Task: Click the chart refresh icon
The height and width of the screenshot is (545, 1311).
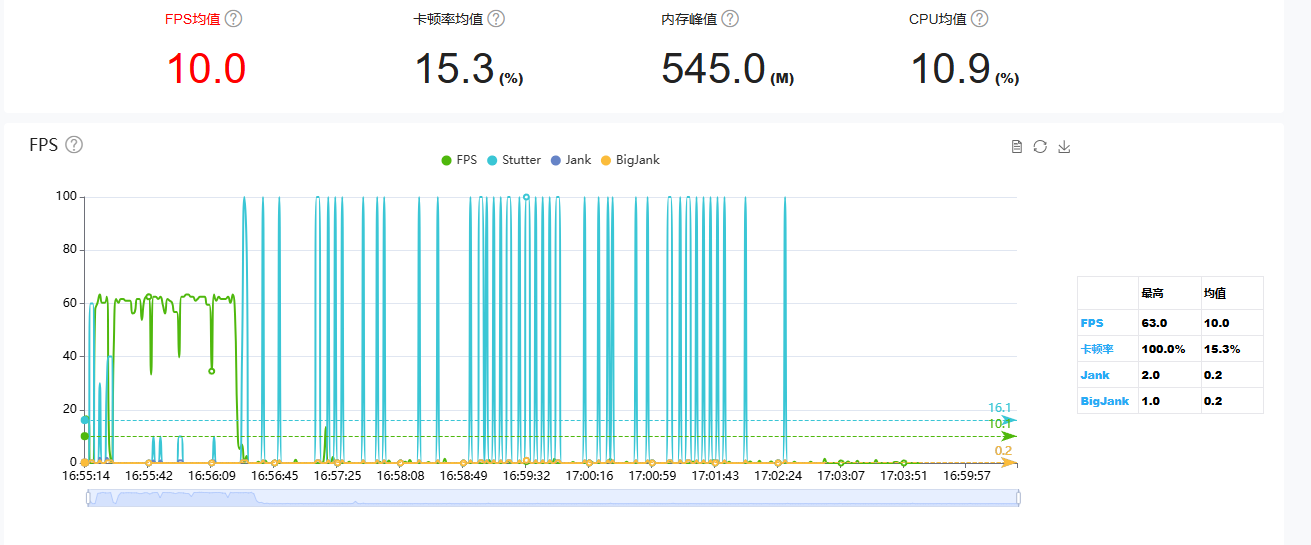Action: tap(1040, 147)
